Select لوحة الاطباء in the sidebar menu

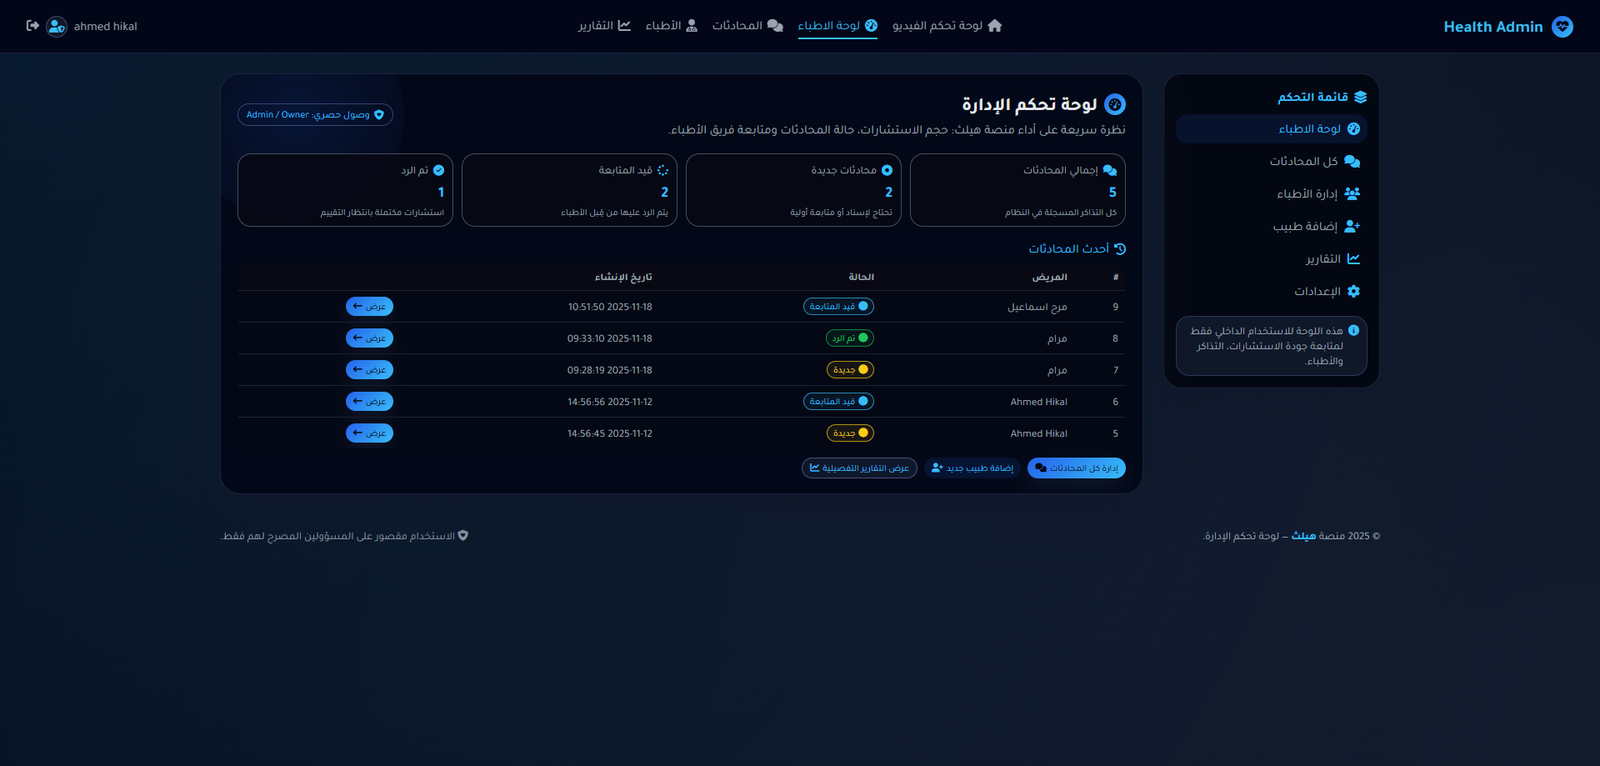[x=1309, y=129]
